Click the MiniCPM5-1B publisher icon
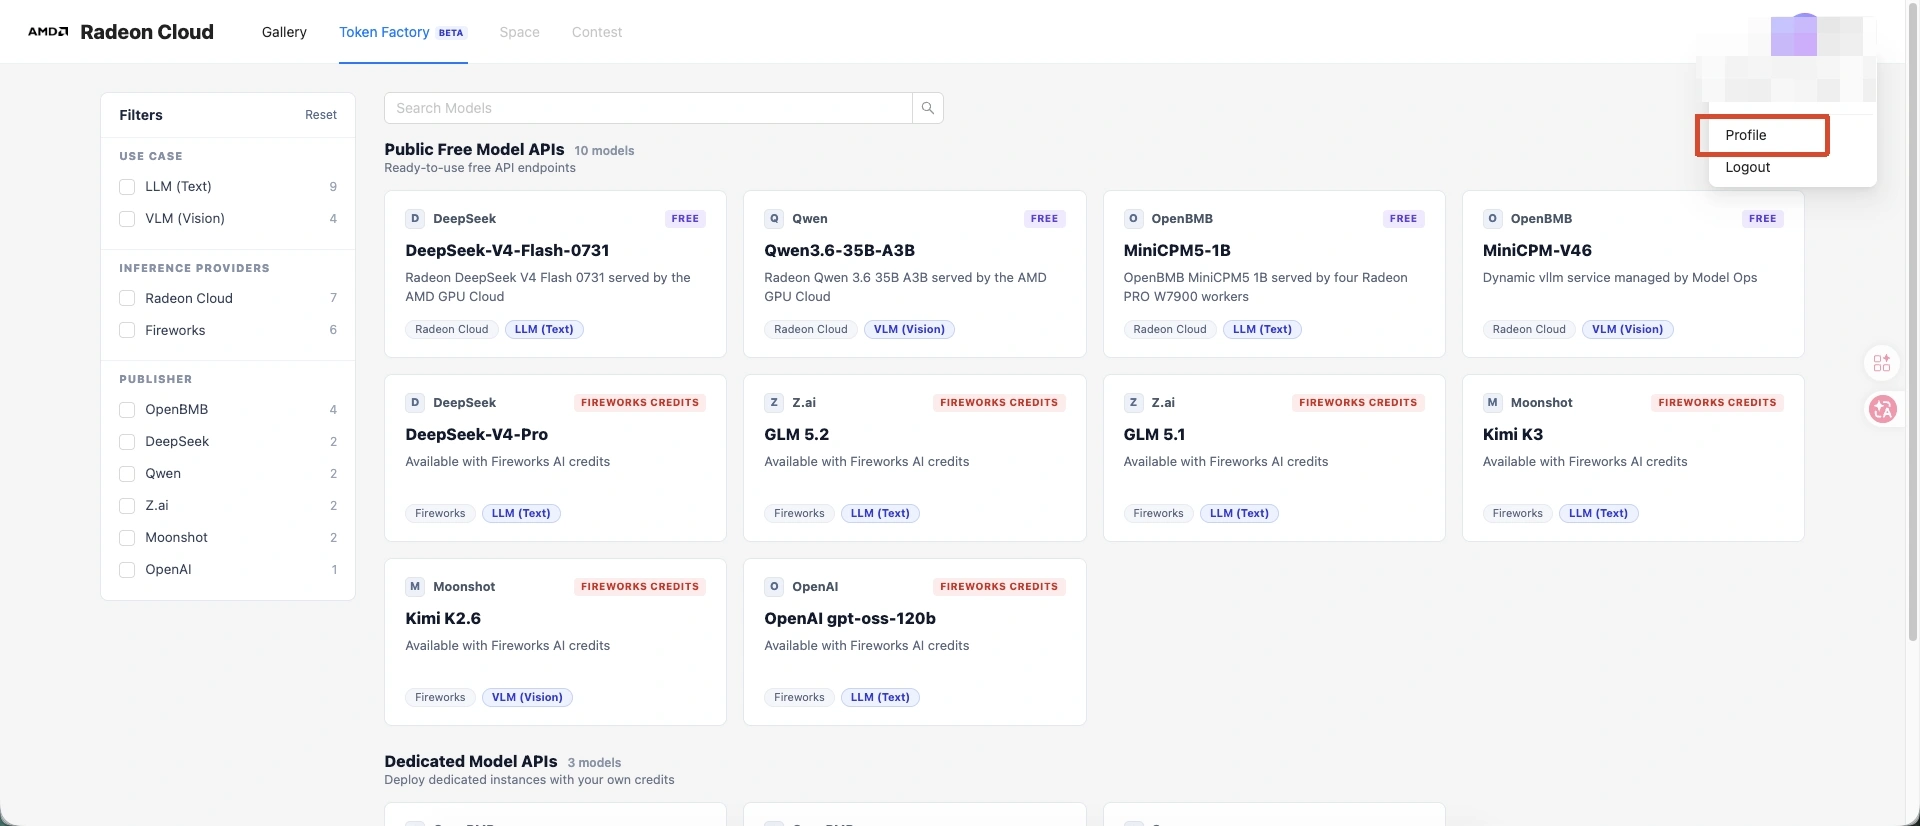This screenshot has width=1920, height=826. click(1133, 218)
